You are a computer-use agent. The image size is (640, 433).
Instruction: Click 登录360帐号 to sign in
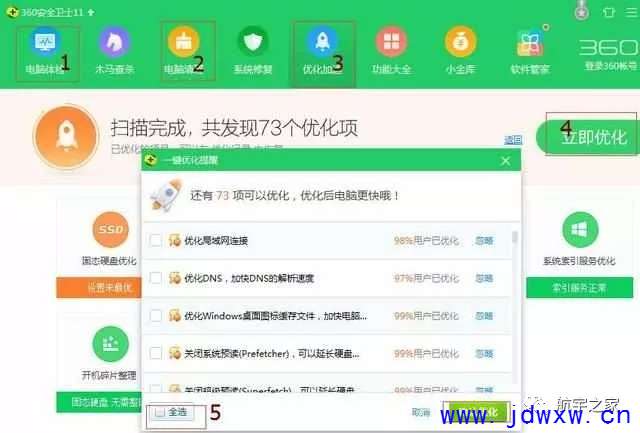611,66
